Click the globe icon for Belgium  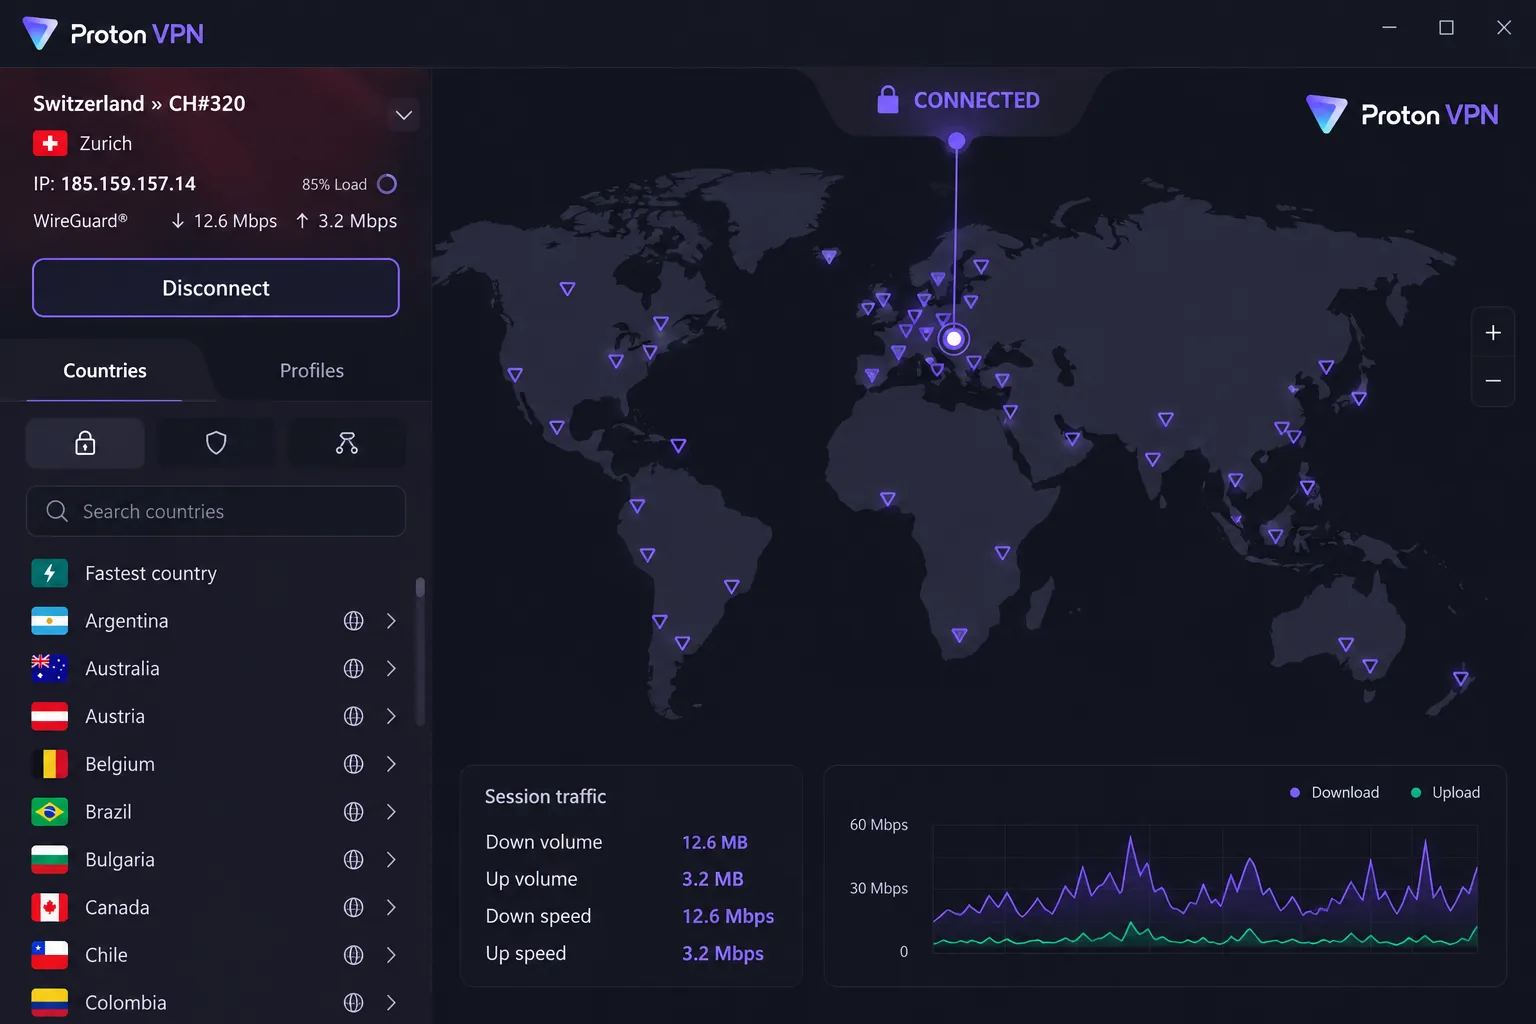(354, 764)
